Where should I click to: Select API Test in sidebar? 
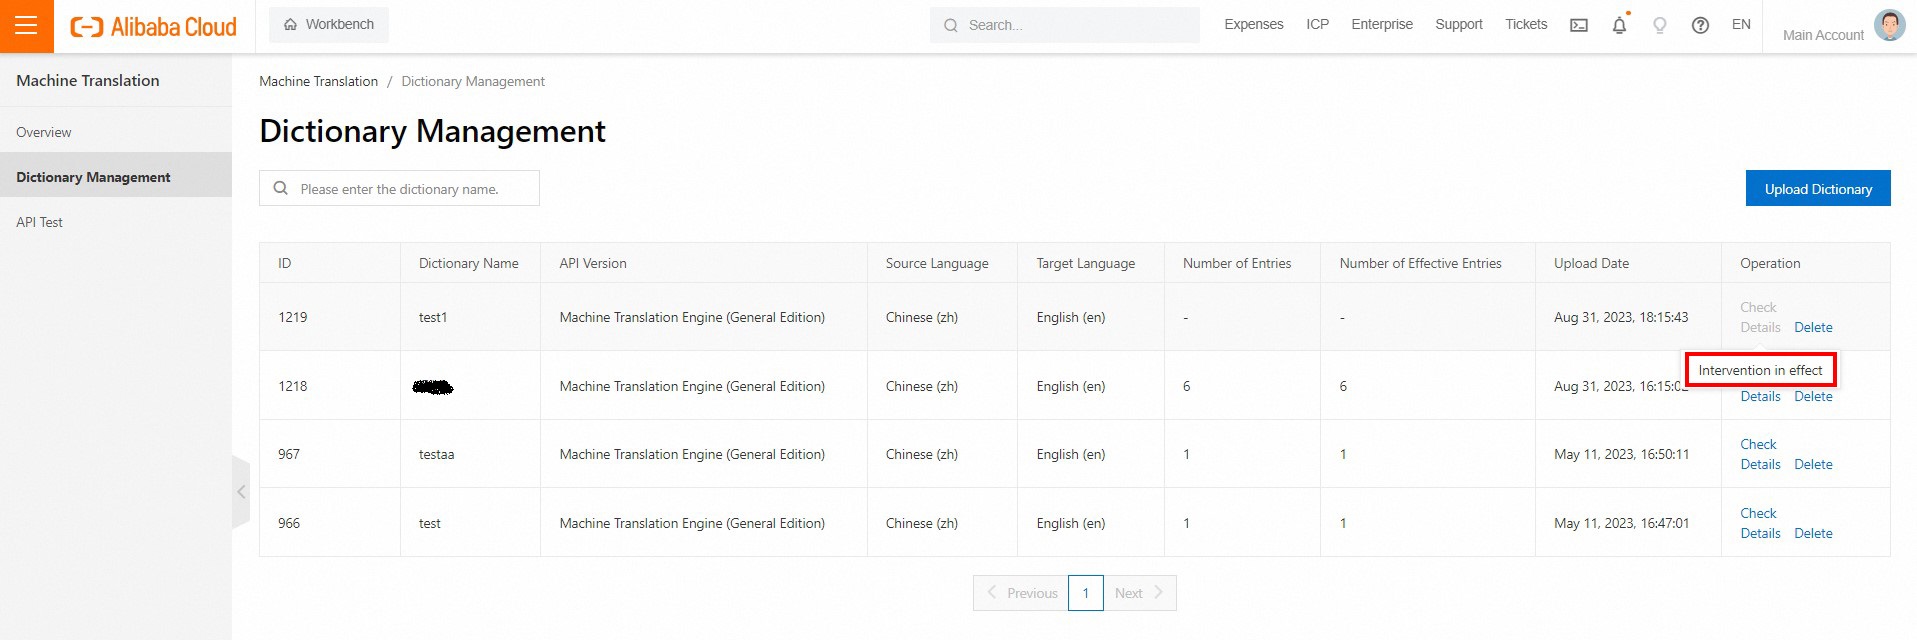(x=39, y=222)
